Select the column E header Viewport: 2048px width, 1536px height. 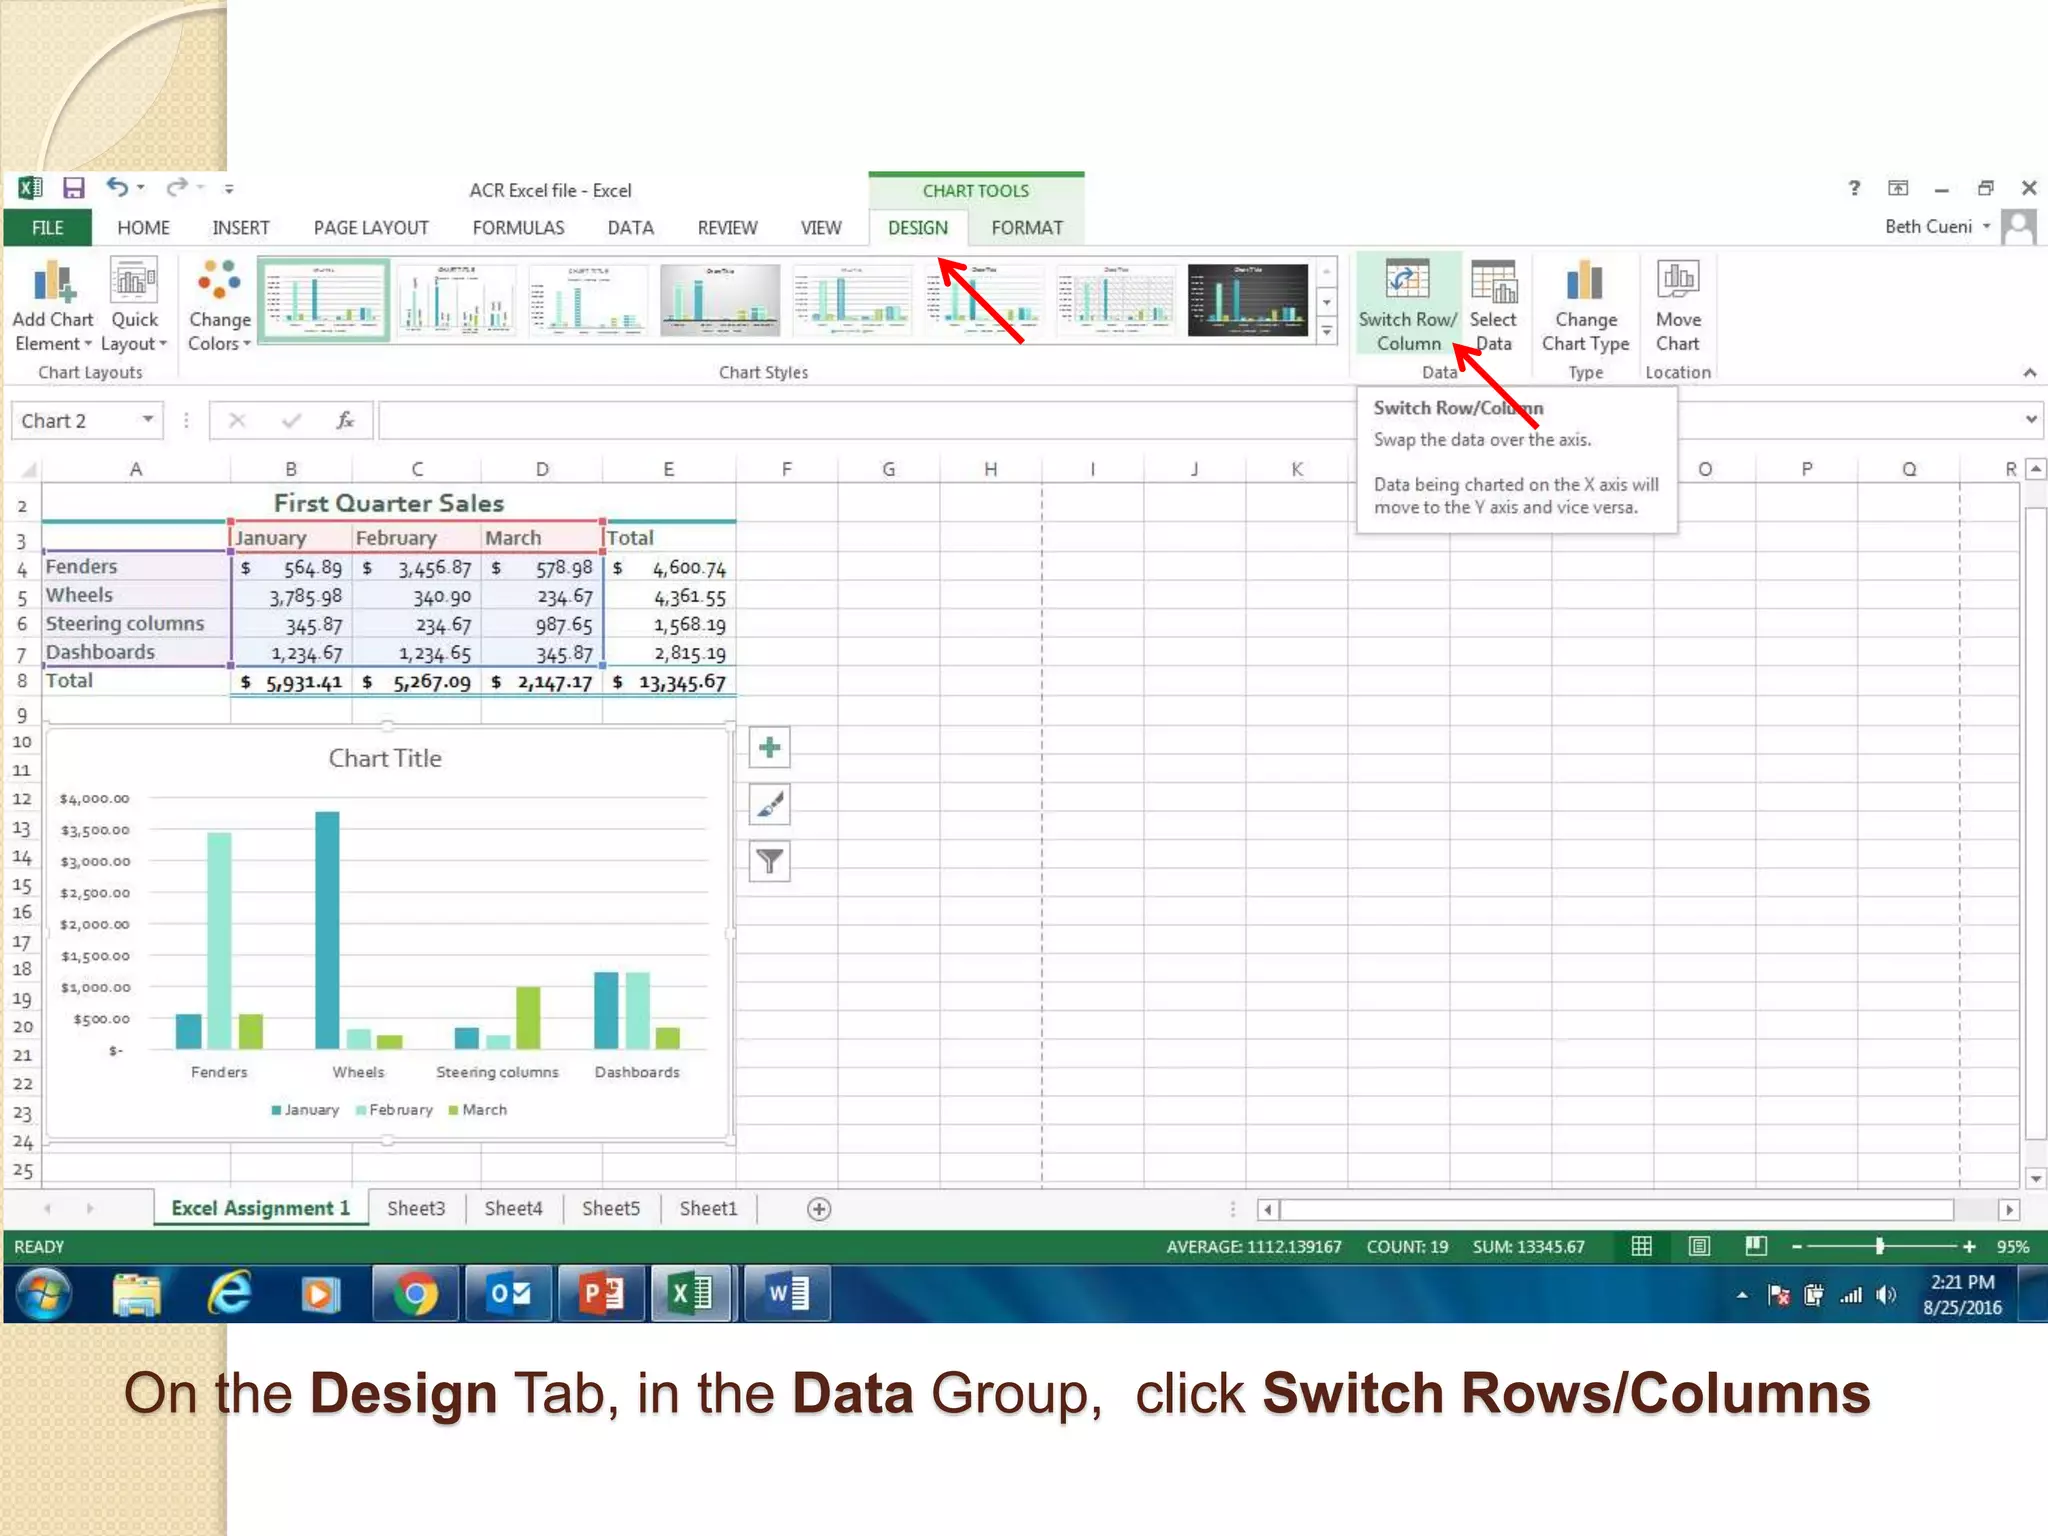click(668, 468)
